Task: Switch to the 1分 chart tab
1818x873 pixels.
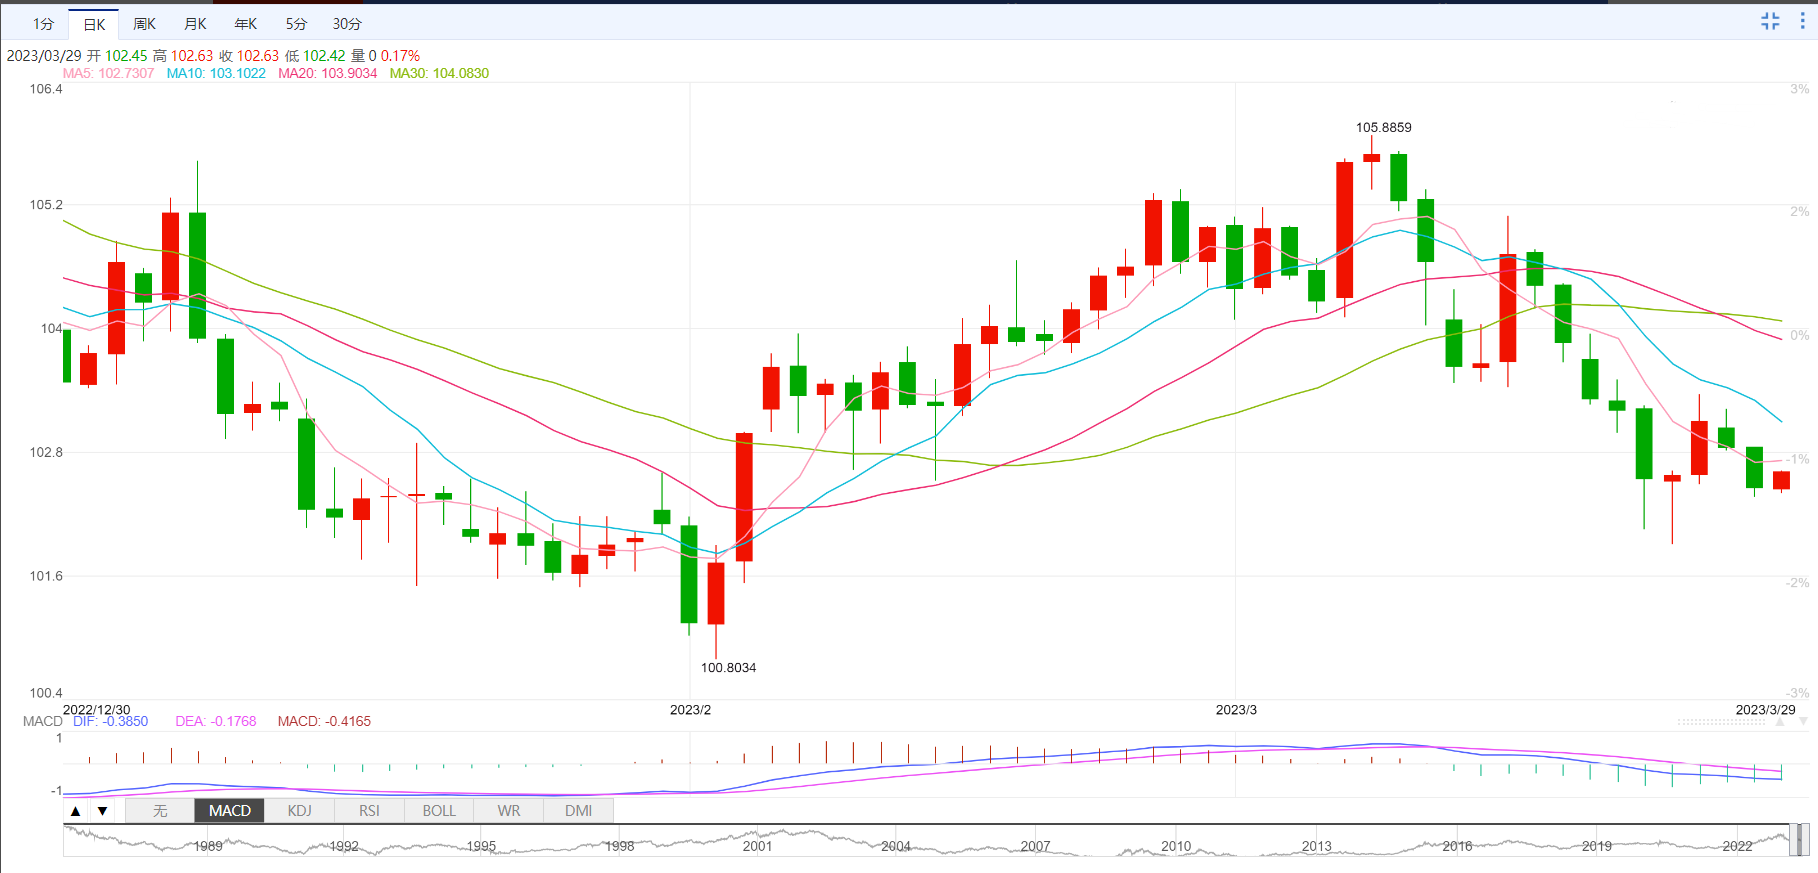Action: (x=43, y=24)
